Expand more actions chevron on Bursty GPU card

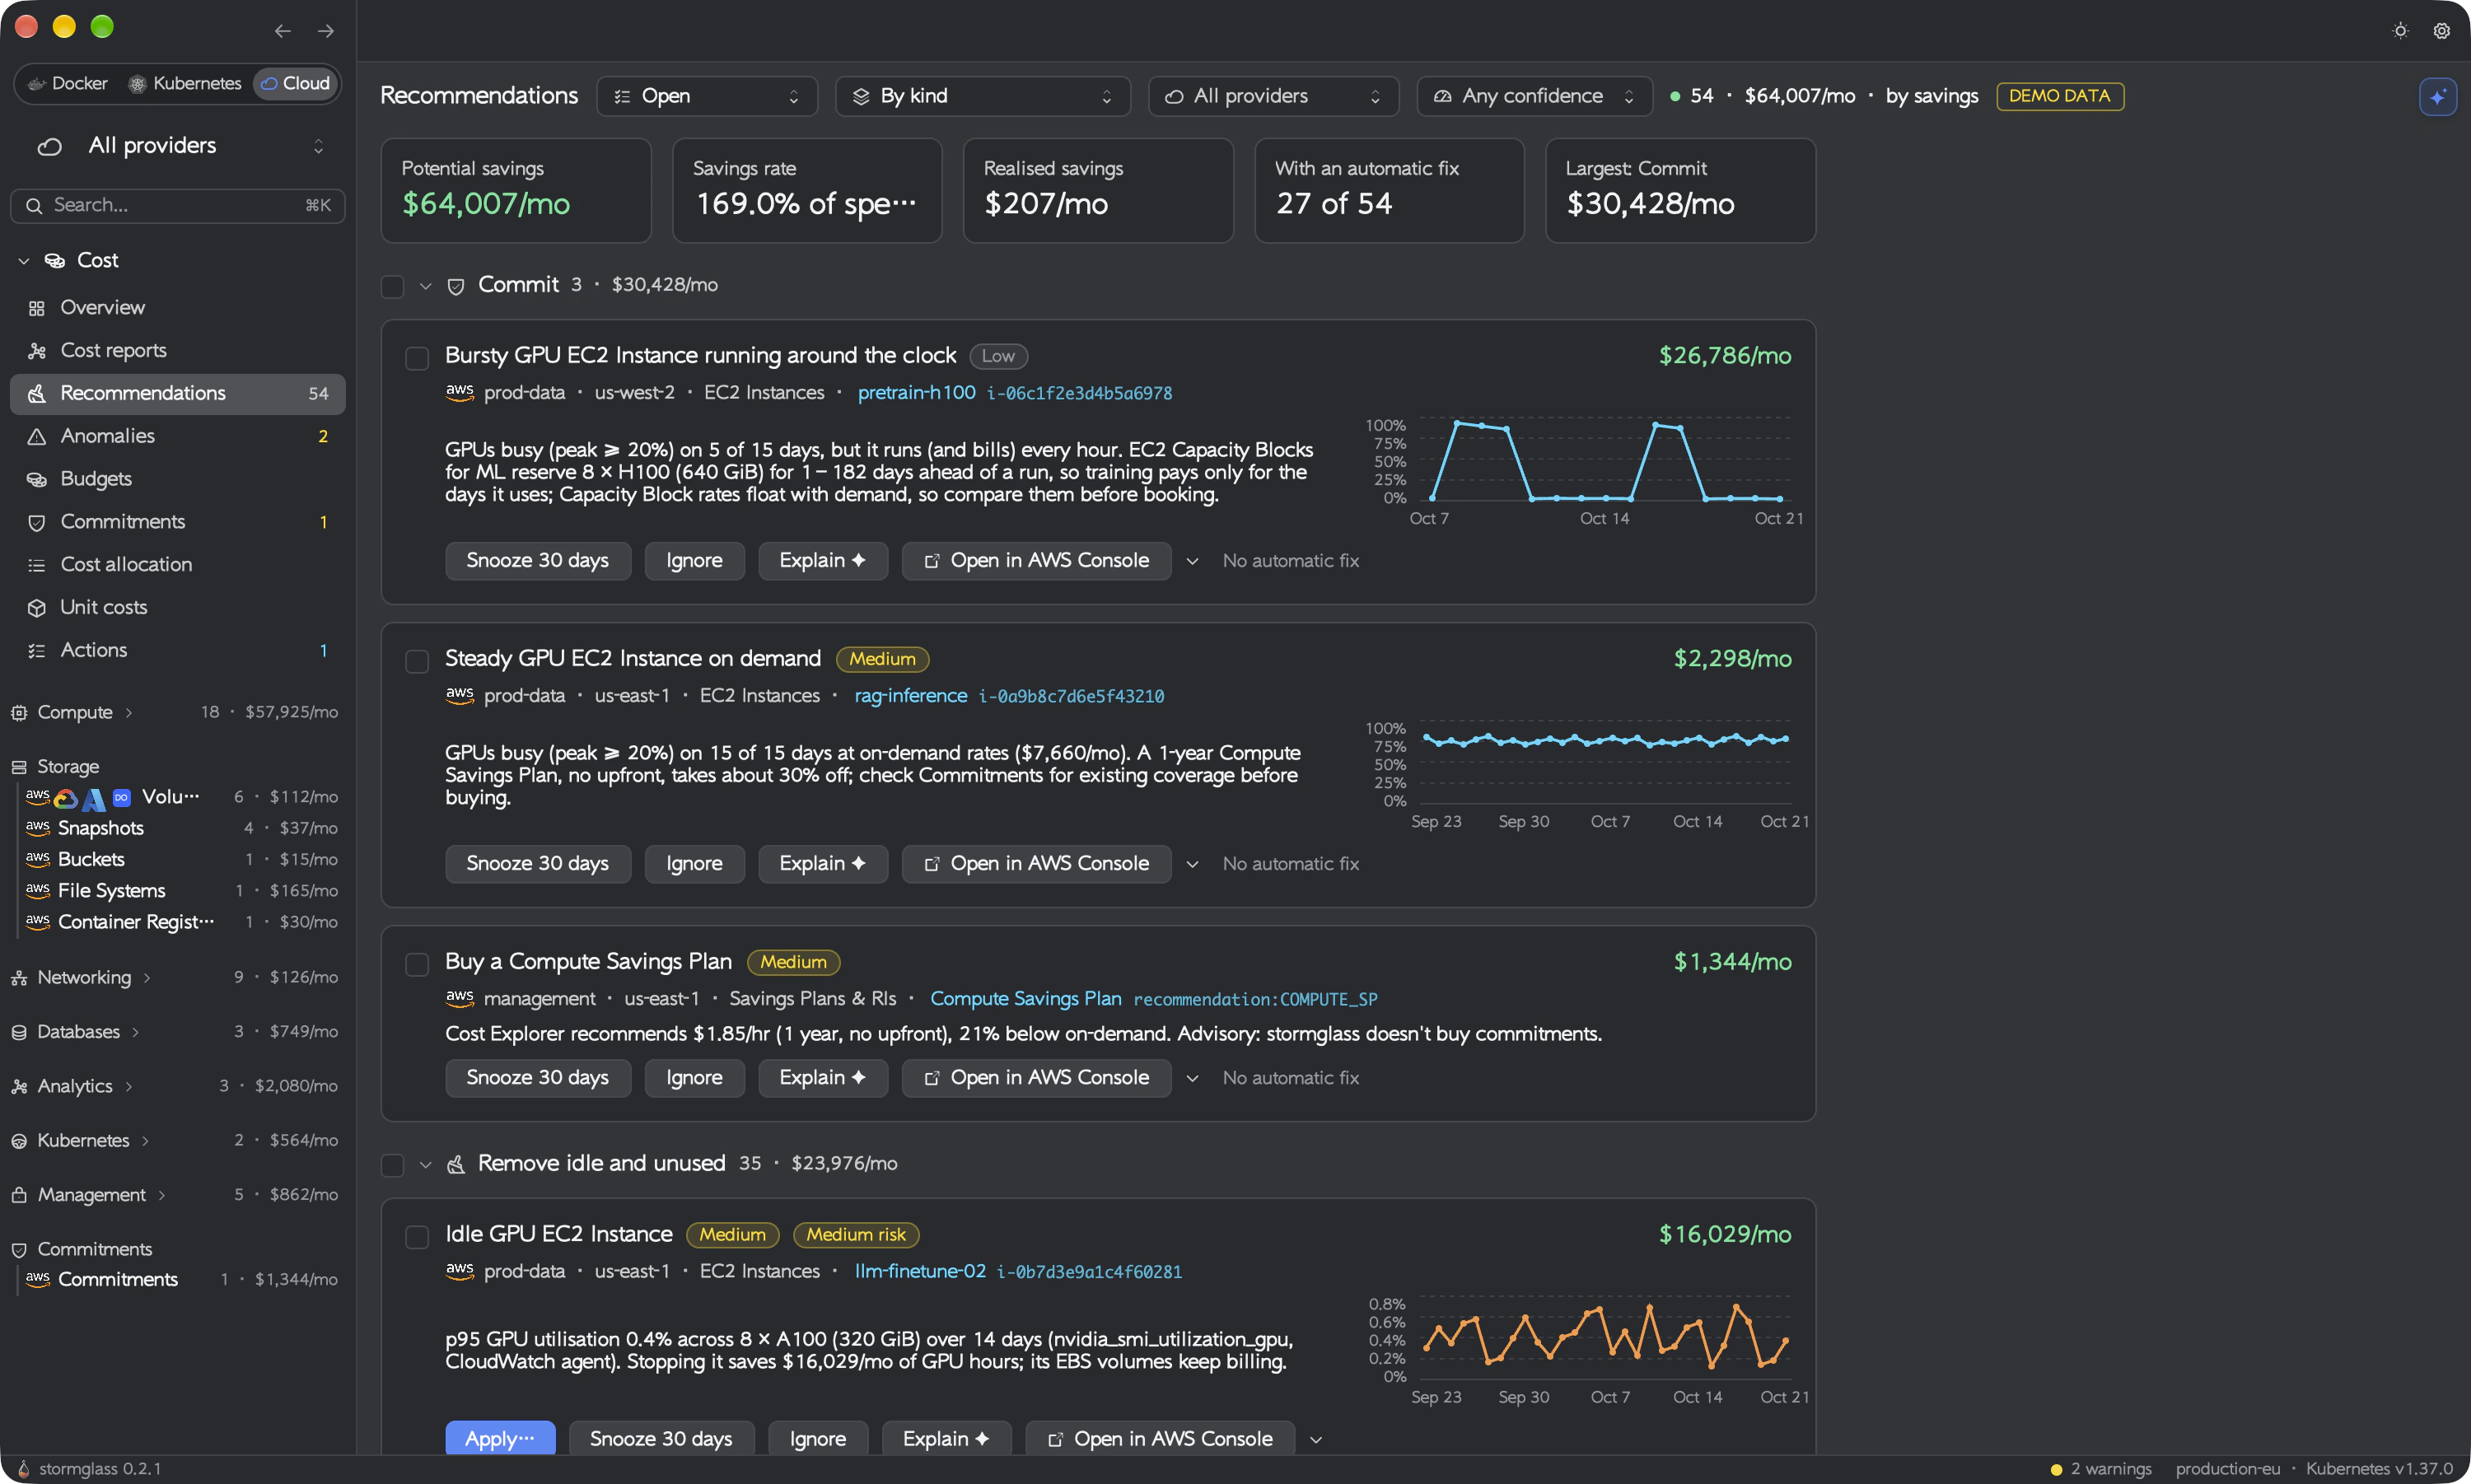[1192, 561]
